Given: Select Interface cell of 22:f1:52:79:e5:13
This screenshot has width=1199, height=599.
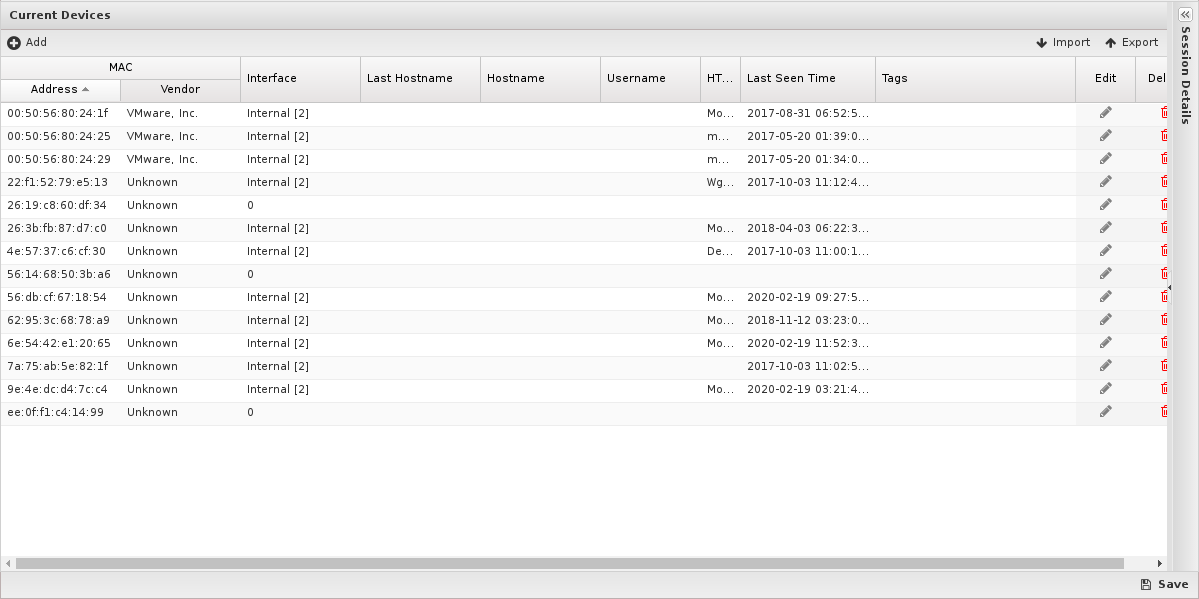Looking at the screenshot, I should [301, 182].
